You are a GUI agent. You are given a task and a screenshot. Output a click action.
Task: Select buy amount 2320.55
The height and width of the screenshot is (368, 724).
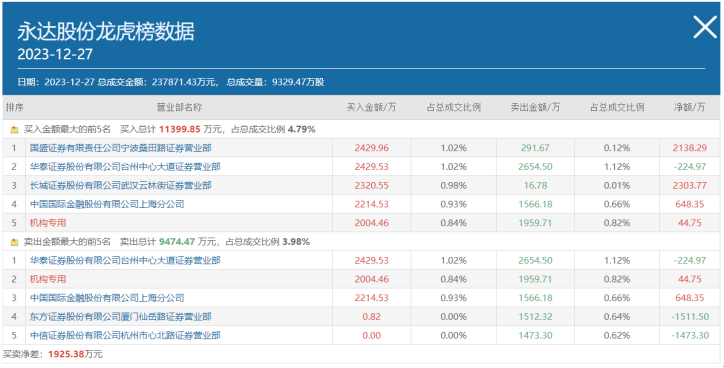[x=372, y=185]
